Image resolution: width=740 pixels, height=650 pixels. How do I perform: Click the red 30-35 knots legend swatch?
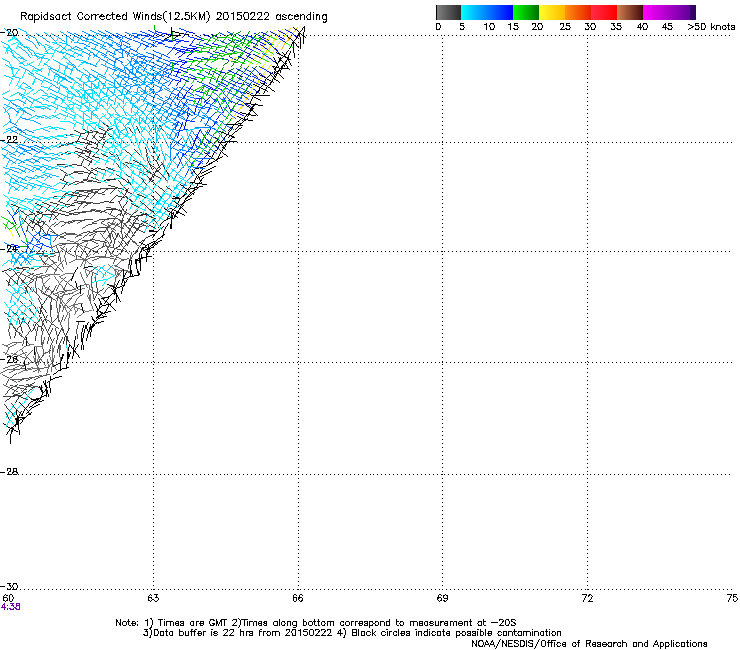pyautogui.click(x=604, y=12)
